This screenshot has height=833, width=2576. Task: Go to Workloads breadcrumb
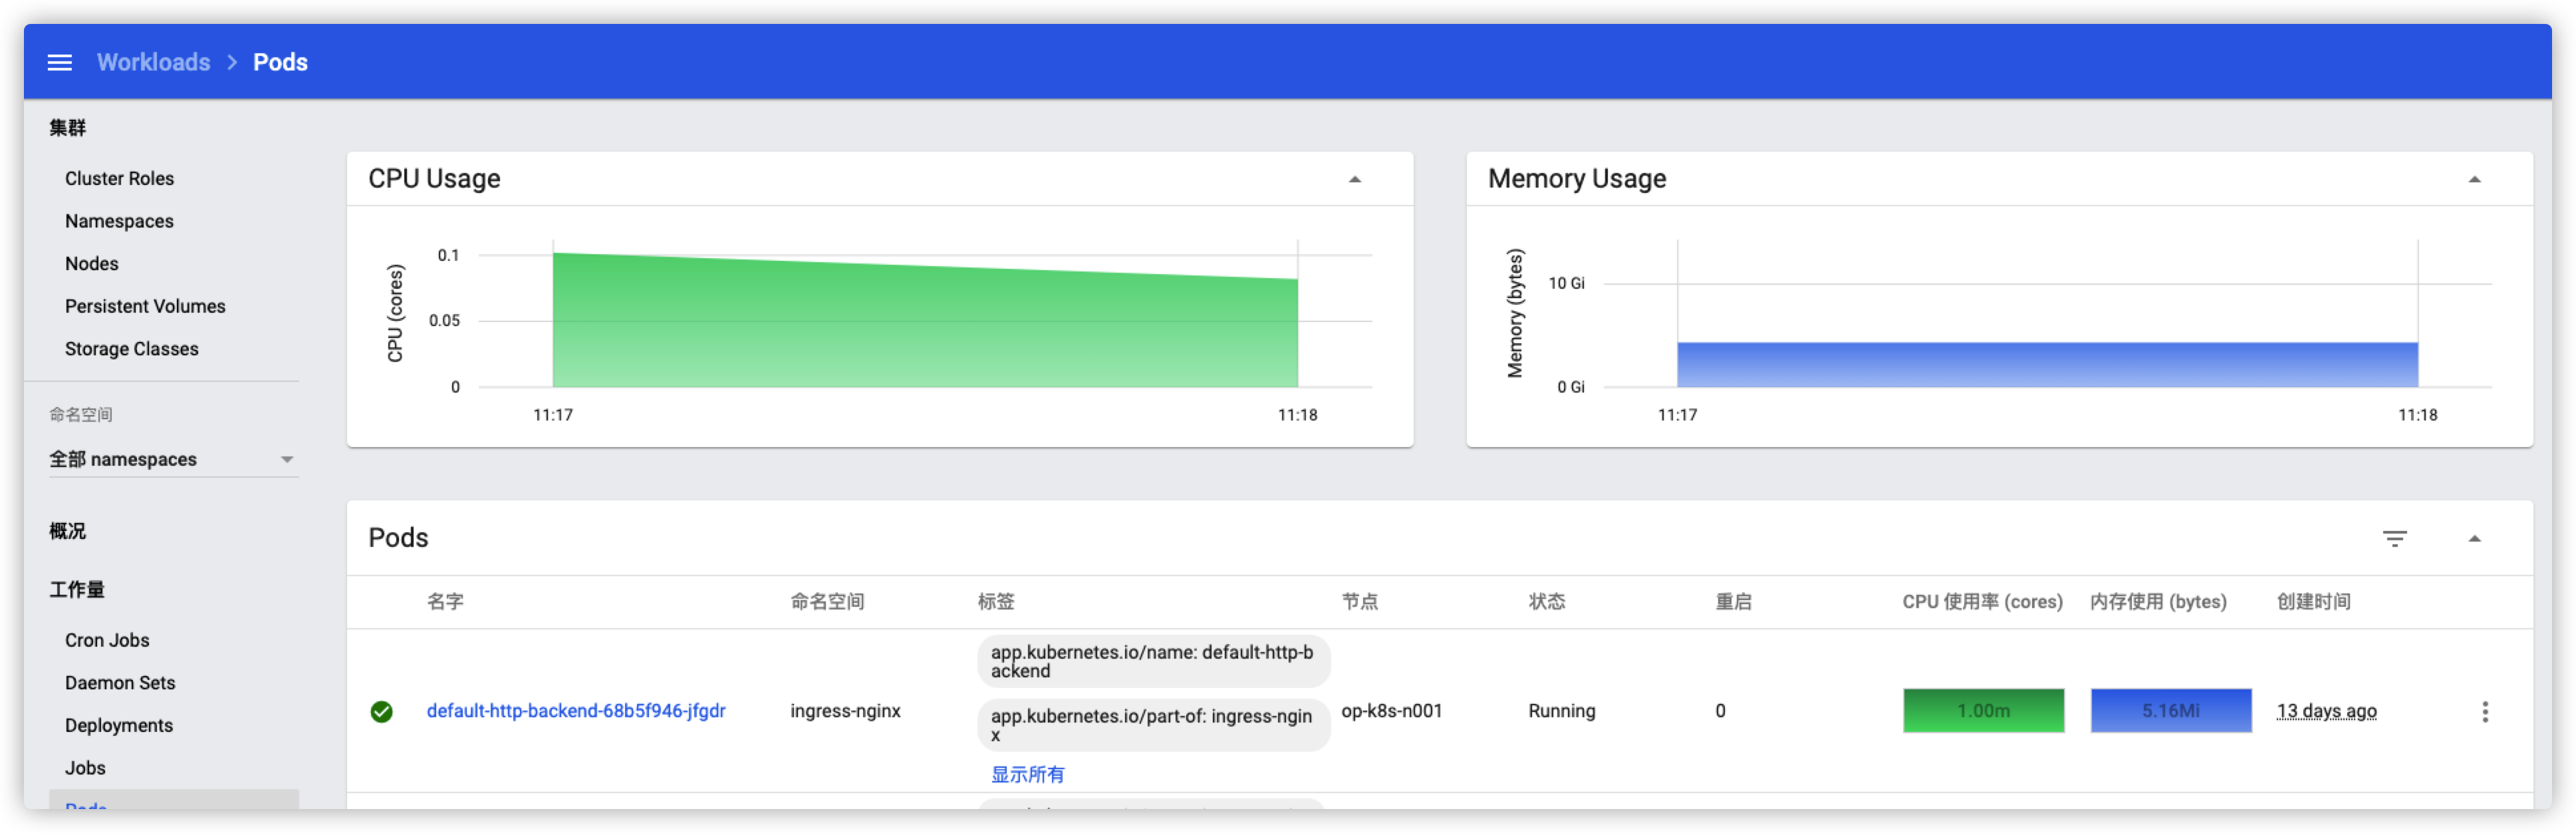(153, 62)
